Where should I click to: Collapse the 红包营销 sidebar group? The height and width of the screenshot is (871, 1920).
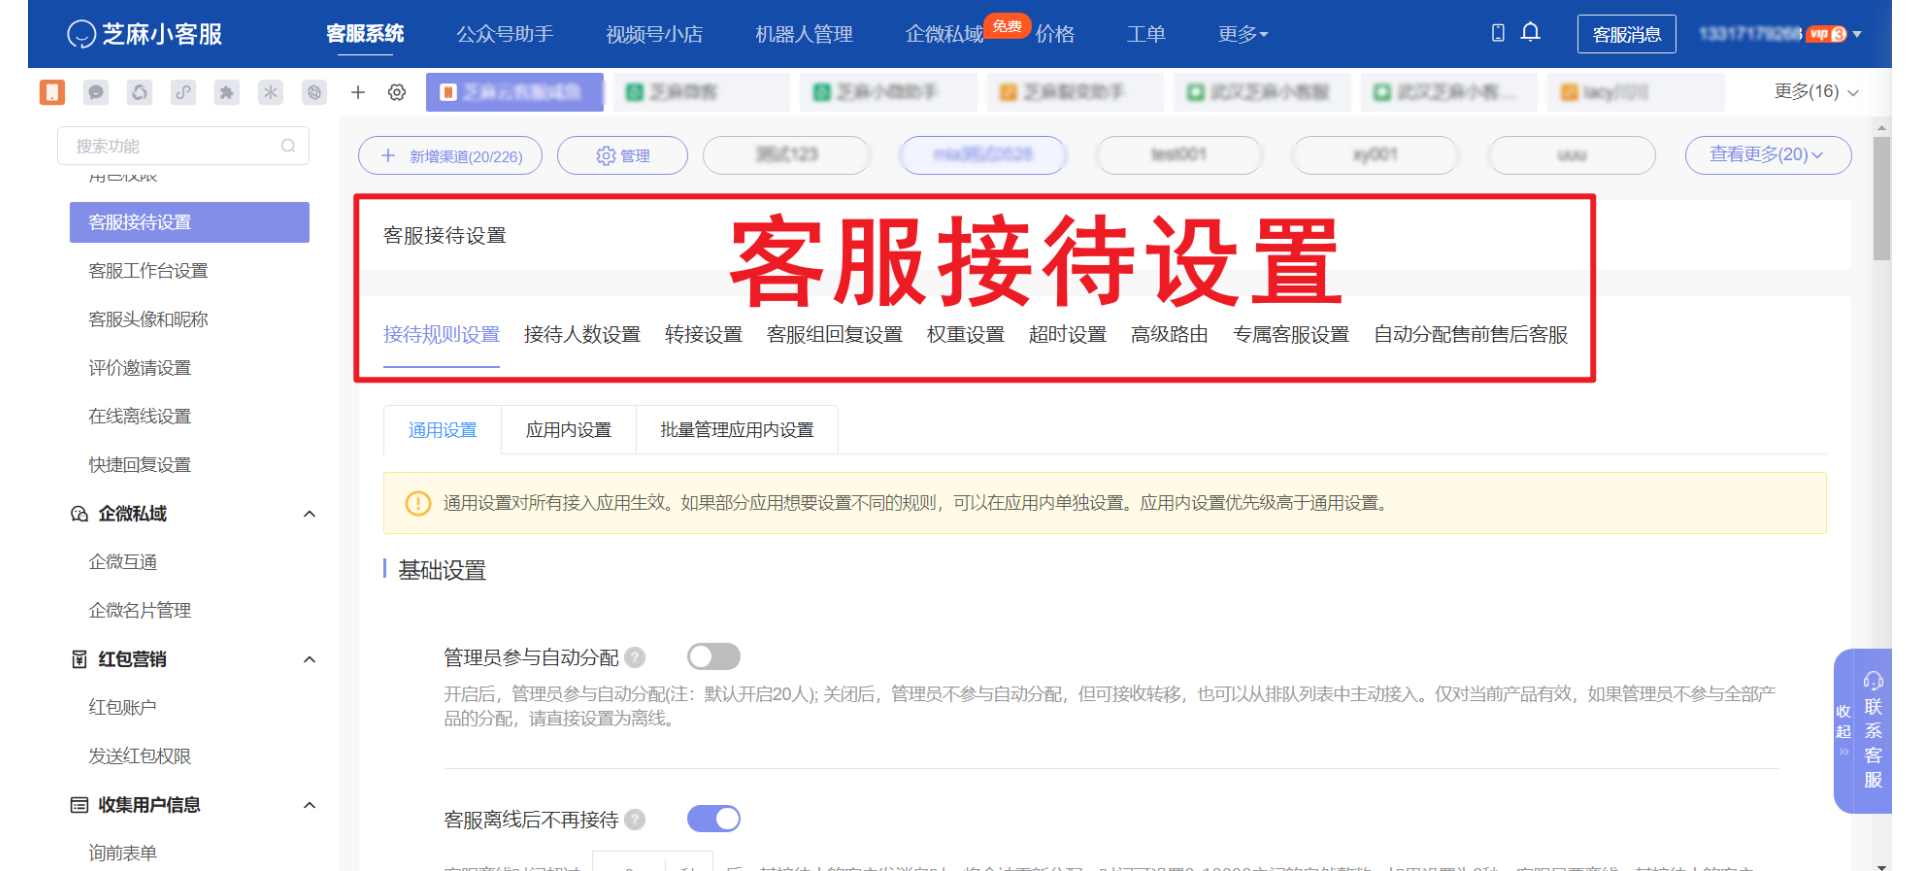309,659
